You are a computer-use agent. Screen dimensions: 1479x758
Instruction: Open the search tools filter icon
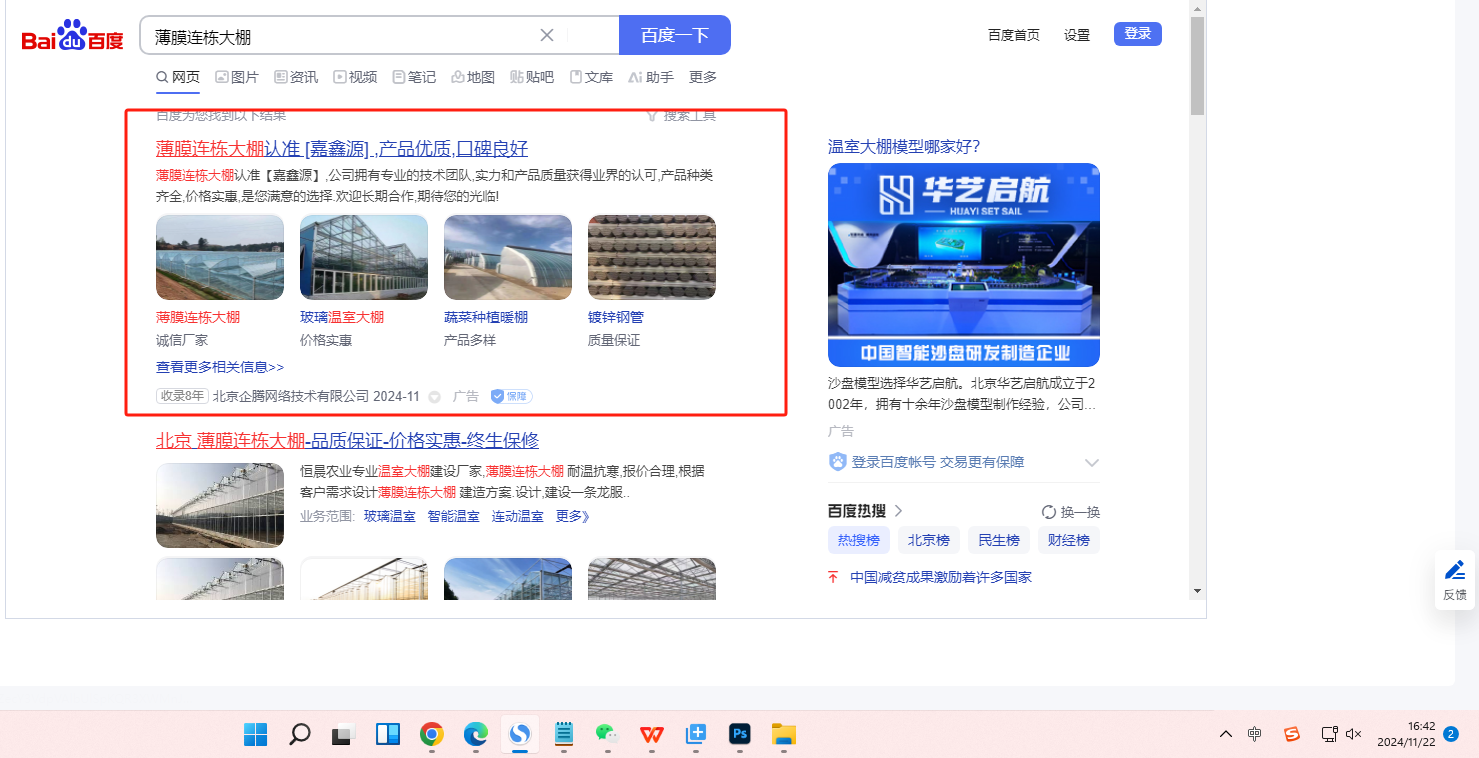click(x=652, y=116)
